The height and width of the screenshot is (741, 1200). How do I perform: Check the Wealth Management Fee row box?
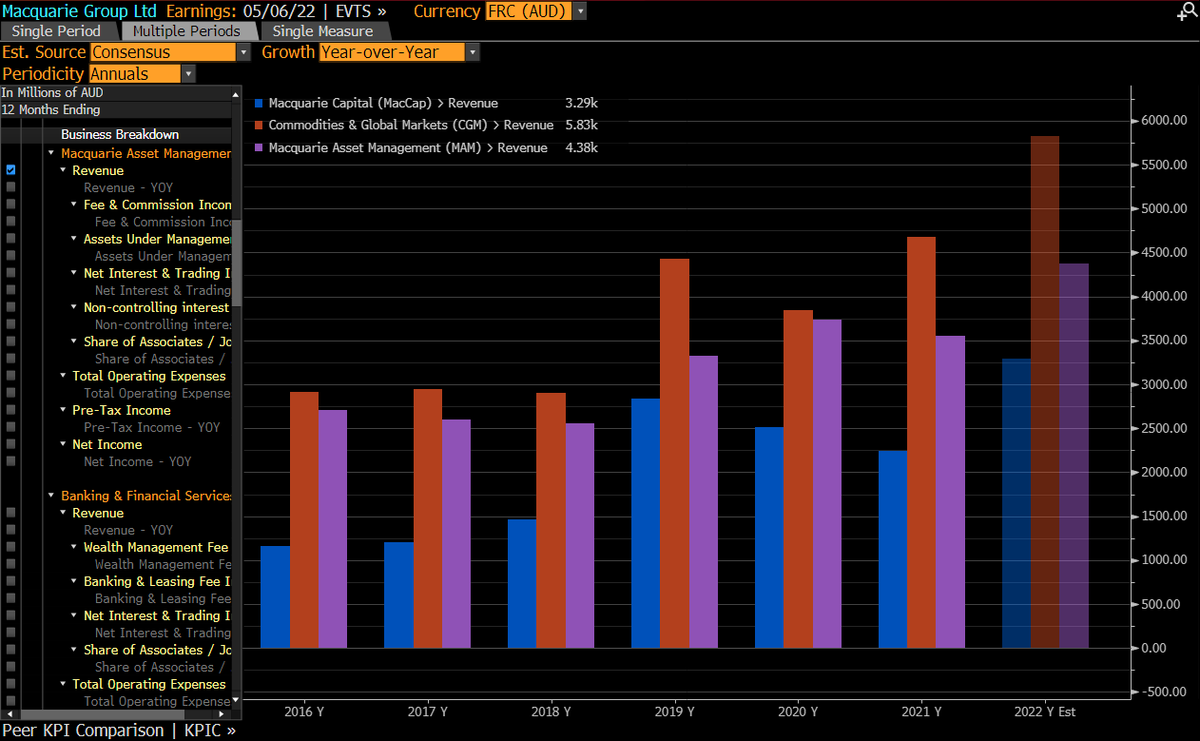(11, 547)
